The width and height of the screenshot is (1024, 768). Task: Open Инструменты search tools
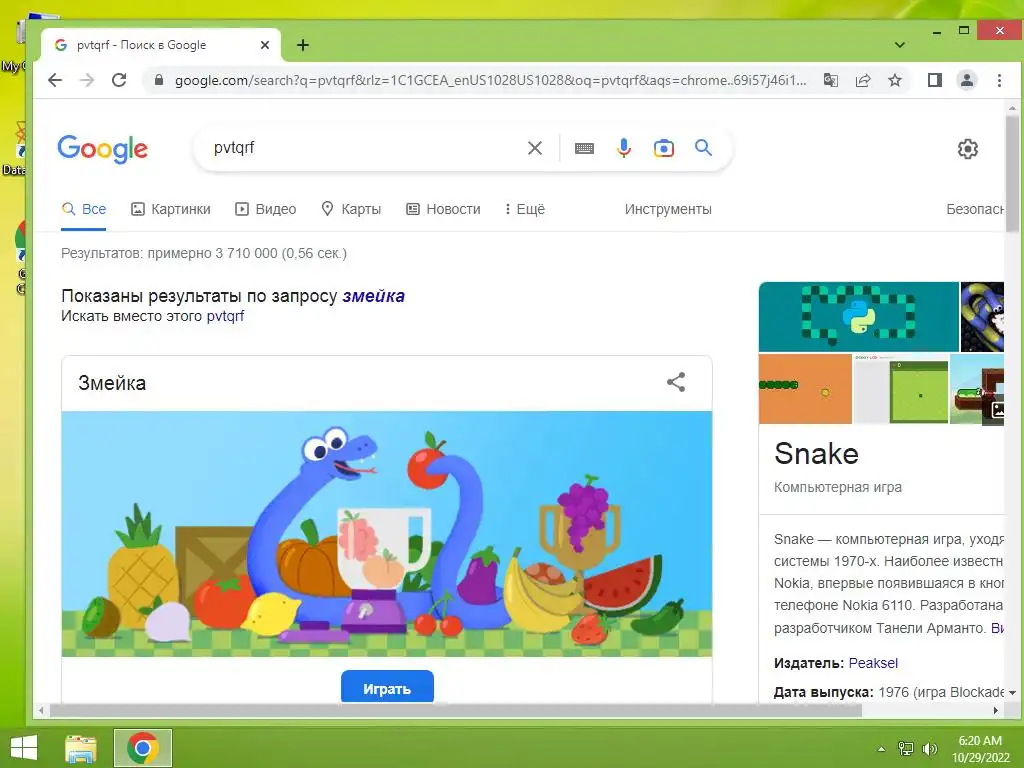point(667,210)
